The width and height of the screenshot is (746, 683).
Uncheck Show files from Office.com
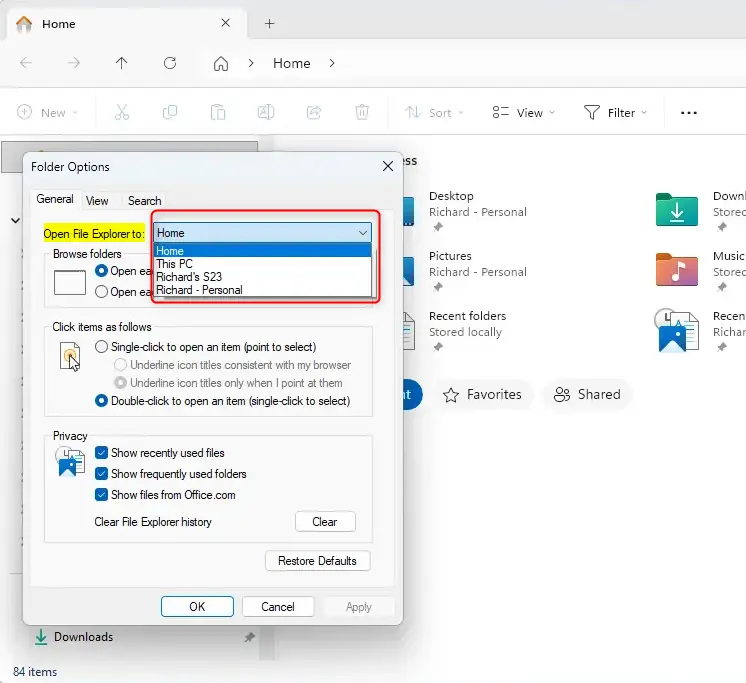pyautogui.click(x=101, y=495)
